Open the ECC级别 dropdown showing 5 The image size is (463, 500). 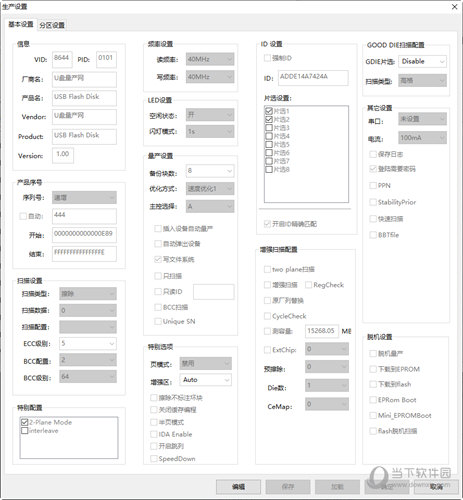coord(88,343)
